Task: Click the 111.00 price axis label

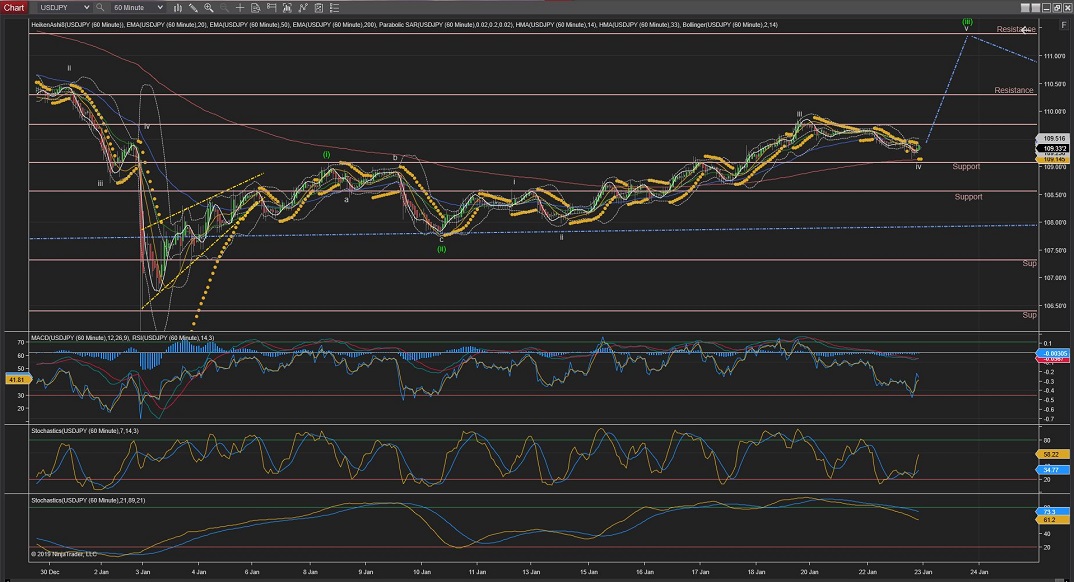Action: tap(1055, 55)
